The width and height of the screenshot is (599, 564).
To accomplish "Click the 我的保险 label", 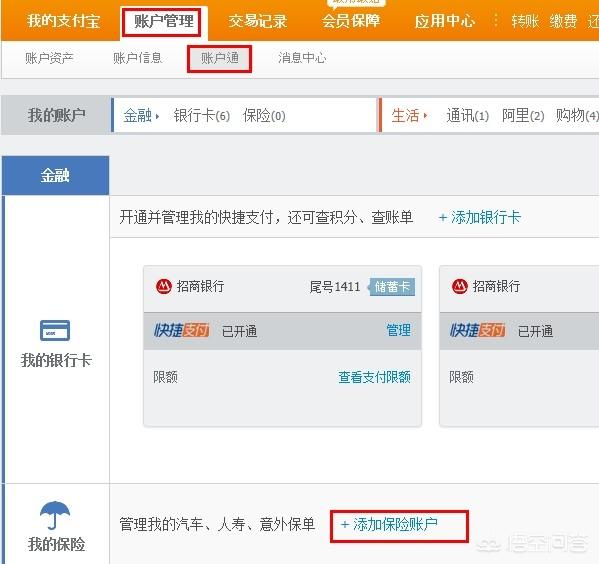I will pos(56,544).
